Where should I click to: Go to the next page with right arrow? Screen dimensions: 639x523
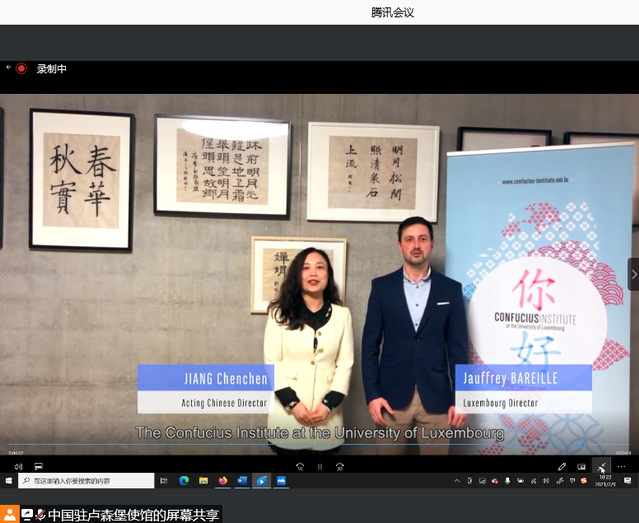click(x=634, y=274)
